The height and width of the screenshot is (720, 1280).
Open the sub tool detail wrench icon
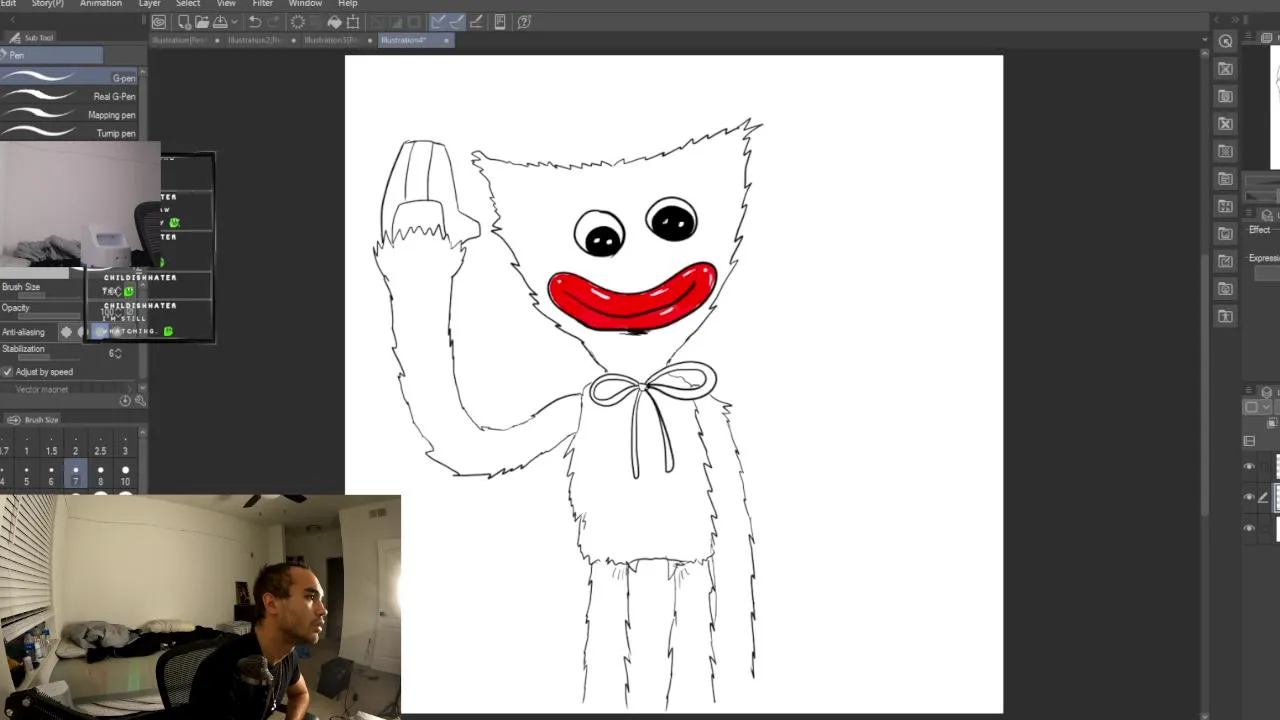point(139,401)
